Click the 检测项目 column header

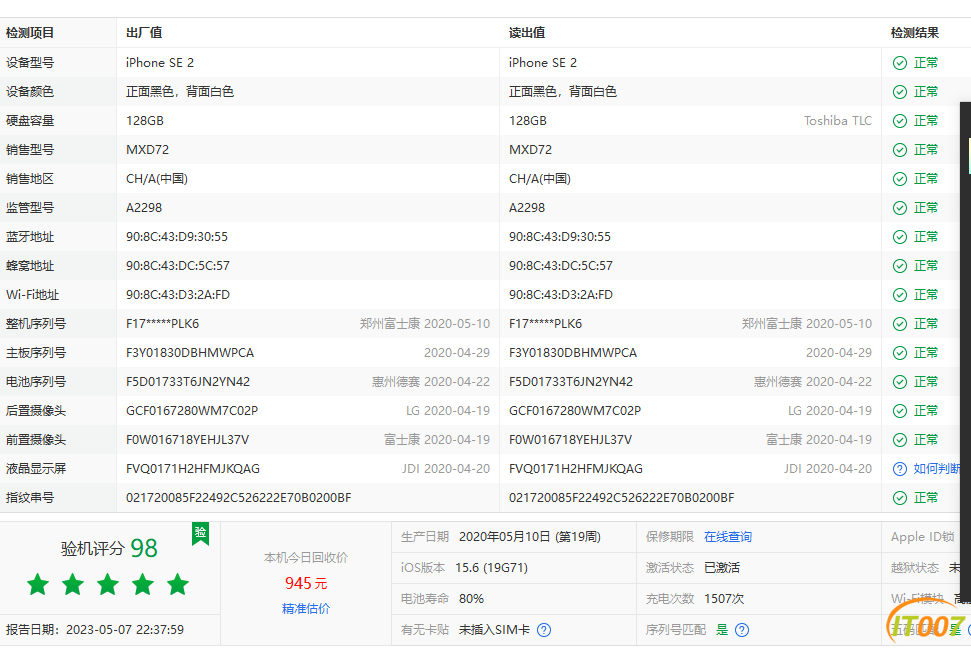(x=30, y=33)
